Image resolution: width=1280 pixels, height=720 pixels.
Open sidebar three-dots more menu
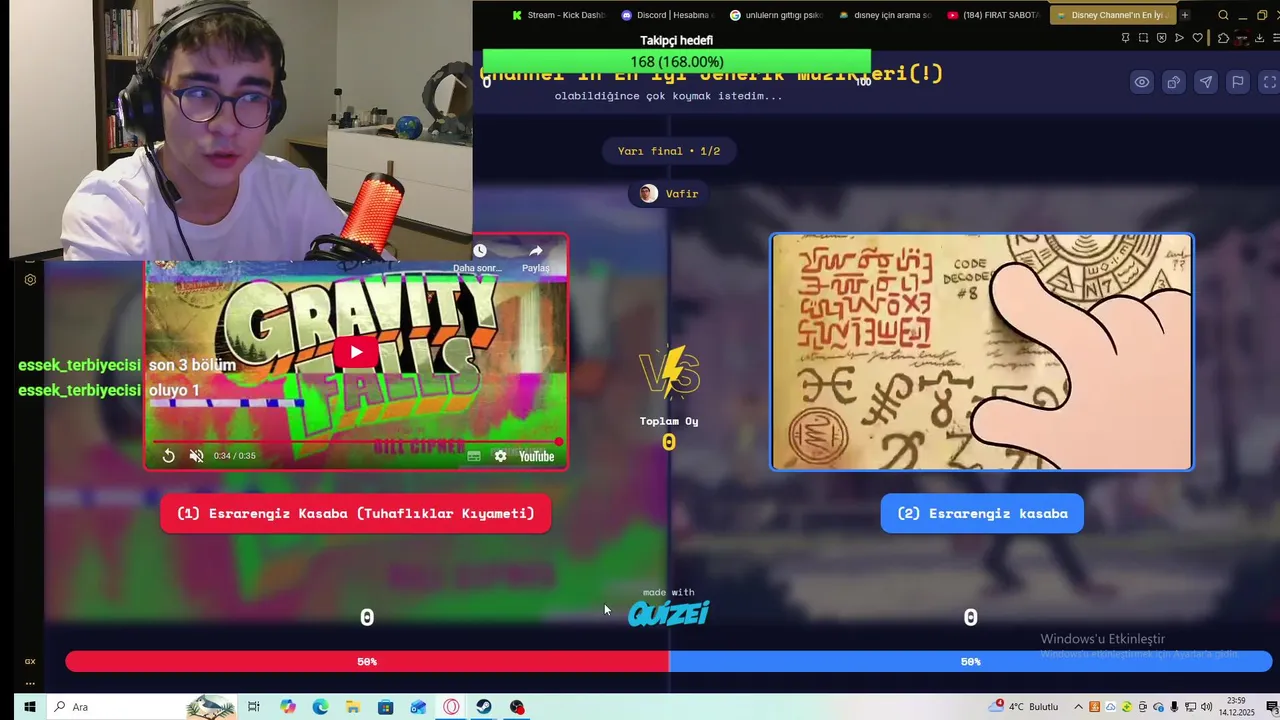point(30,684)
